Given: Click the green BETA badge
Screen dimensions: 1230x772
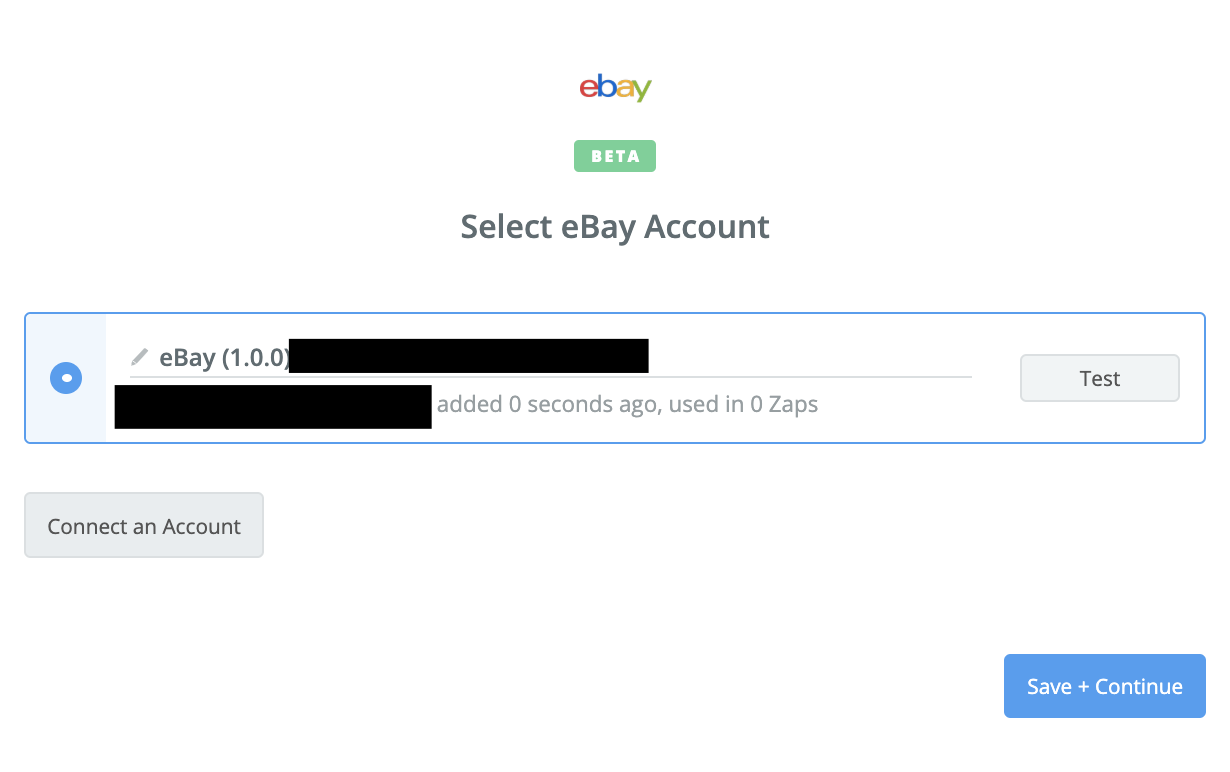Looking at the screenshot, I should coord(615,156).
